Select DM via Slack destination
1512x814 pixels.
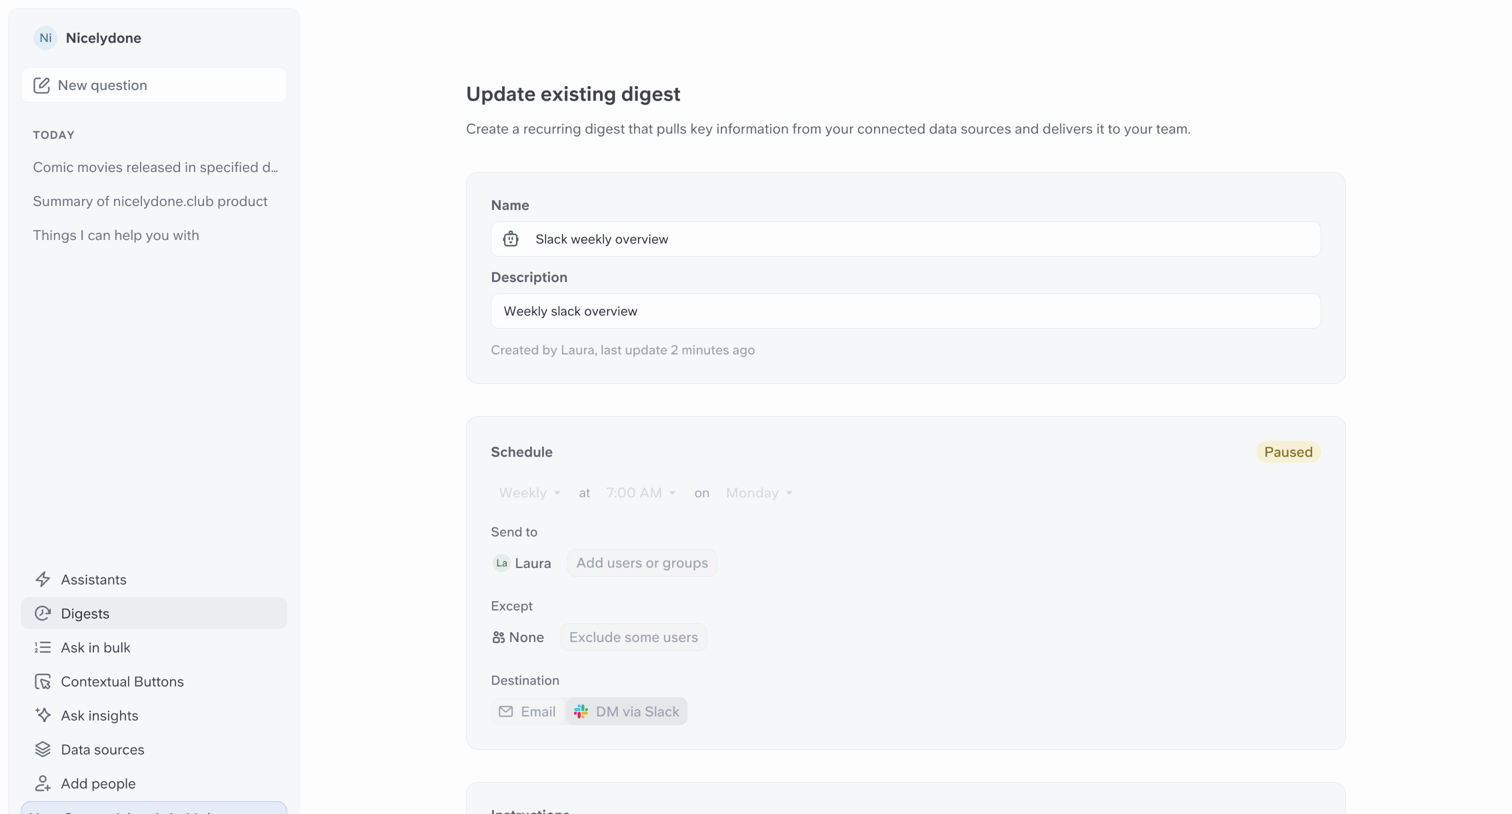pyautogui.click(x=627, y=711)
